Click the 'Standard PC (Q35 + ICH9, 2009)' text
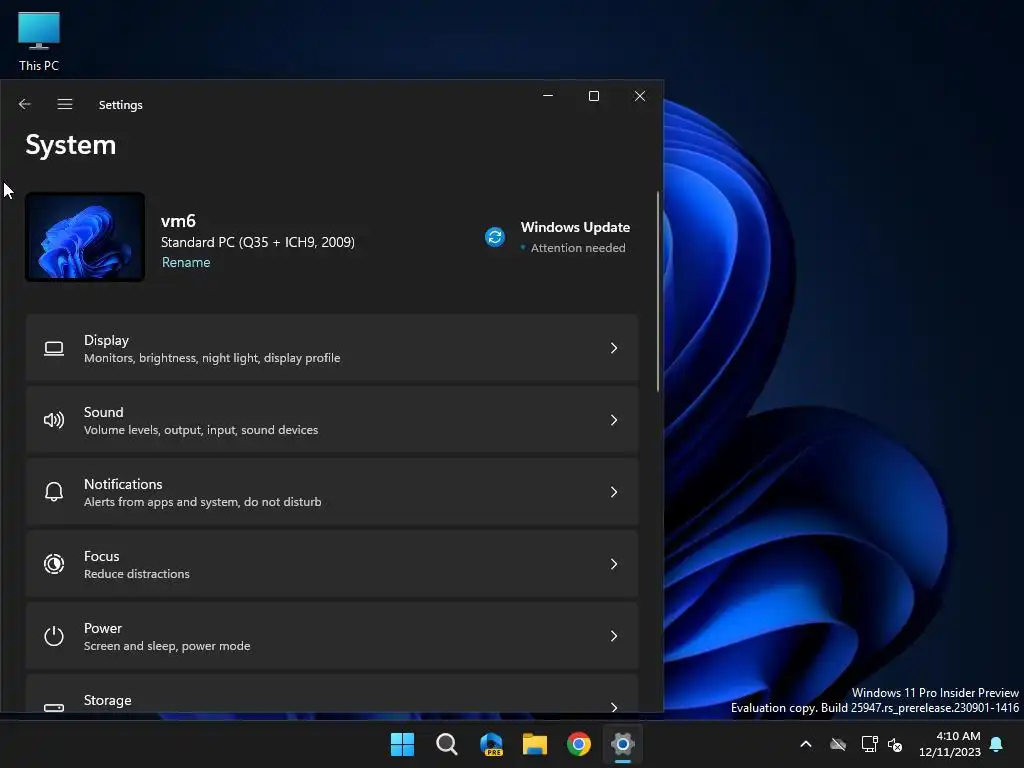 click(258, 242)
